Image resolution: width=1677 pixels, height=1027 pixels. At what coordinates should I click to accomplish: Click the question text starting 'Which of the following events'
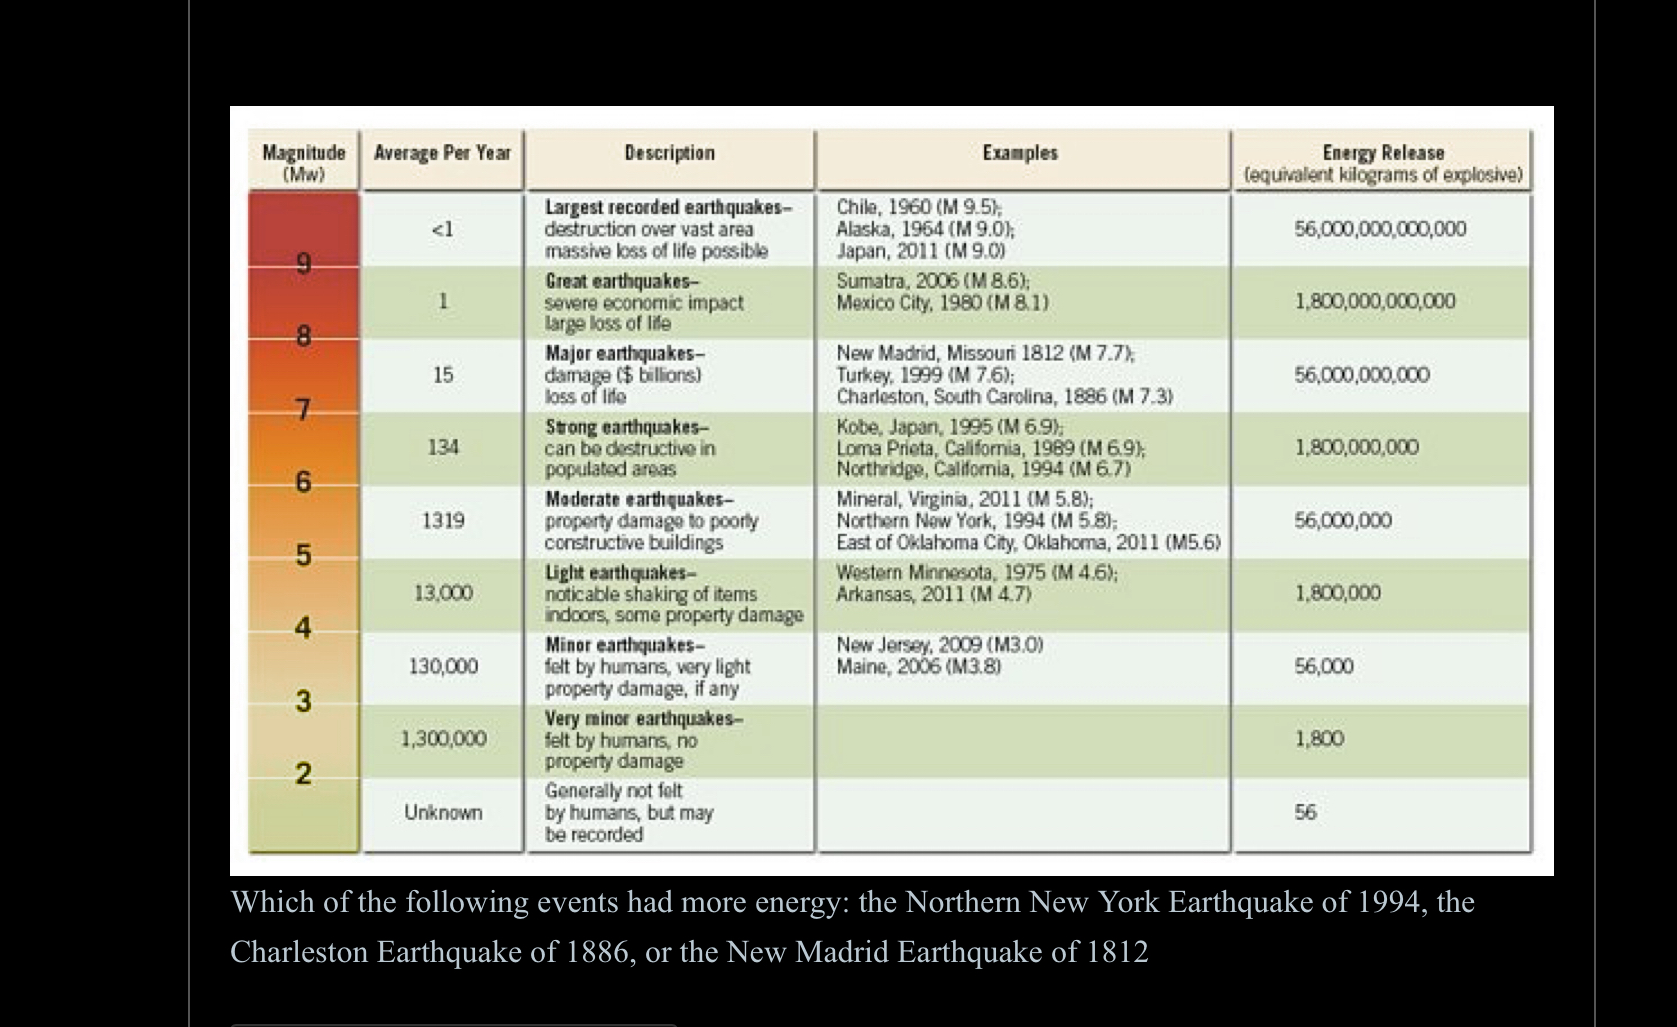[x=852, y=927]
